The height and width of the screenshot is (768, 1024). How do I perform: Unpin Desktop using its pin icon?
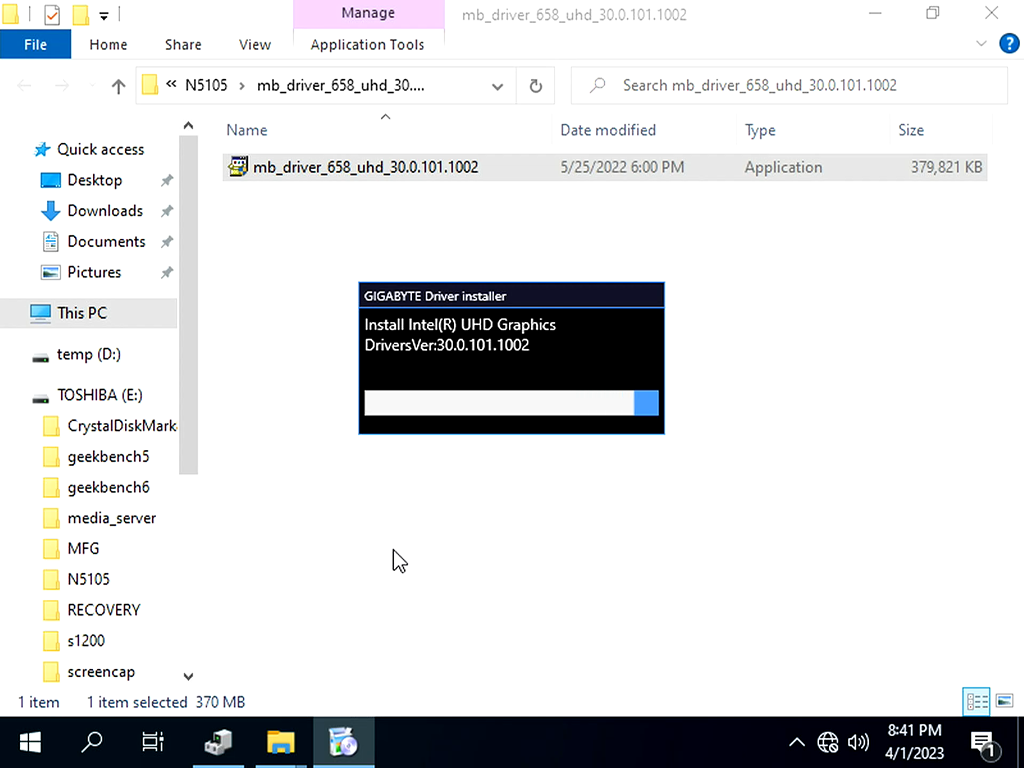coord(167,180)
